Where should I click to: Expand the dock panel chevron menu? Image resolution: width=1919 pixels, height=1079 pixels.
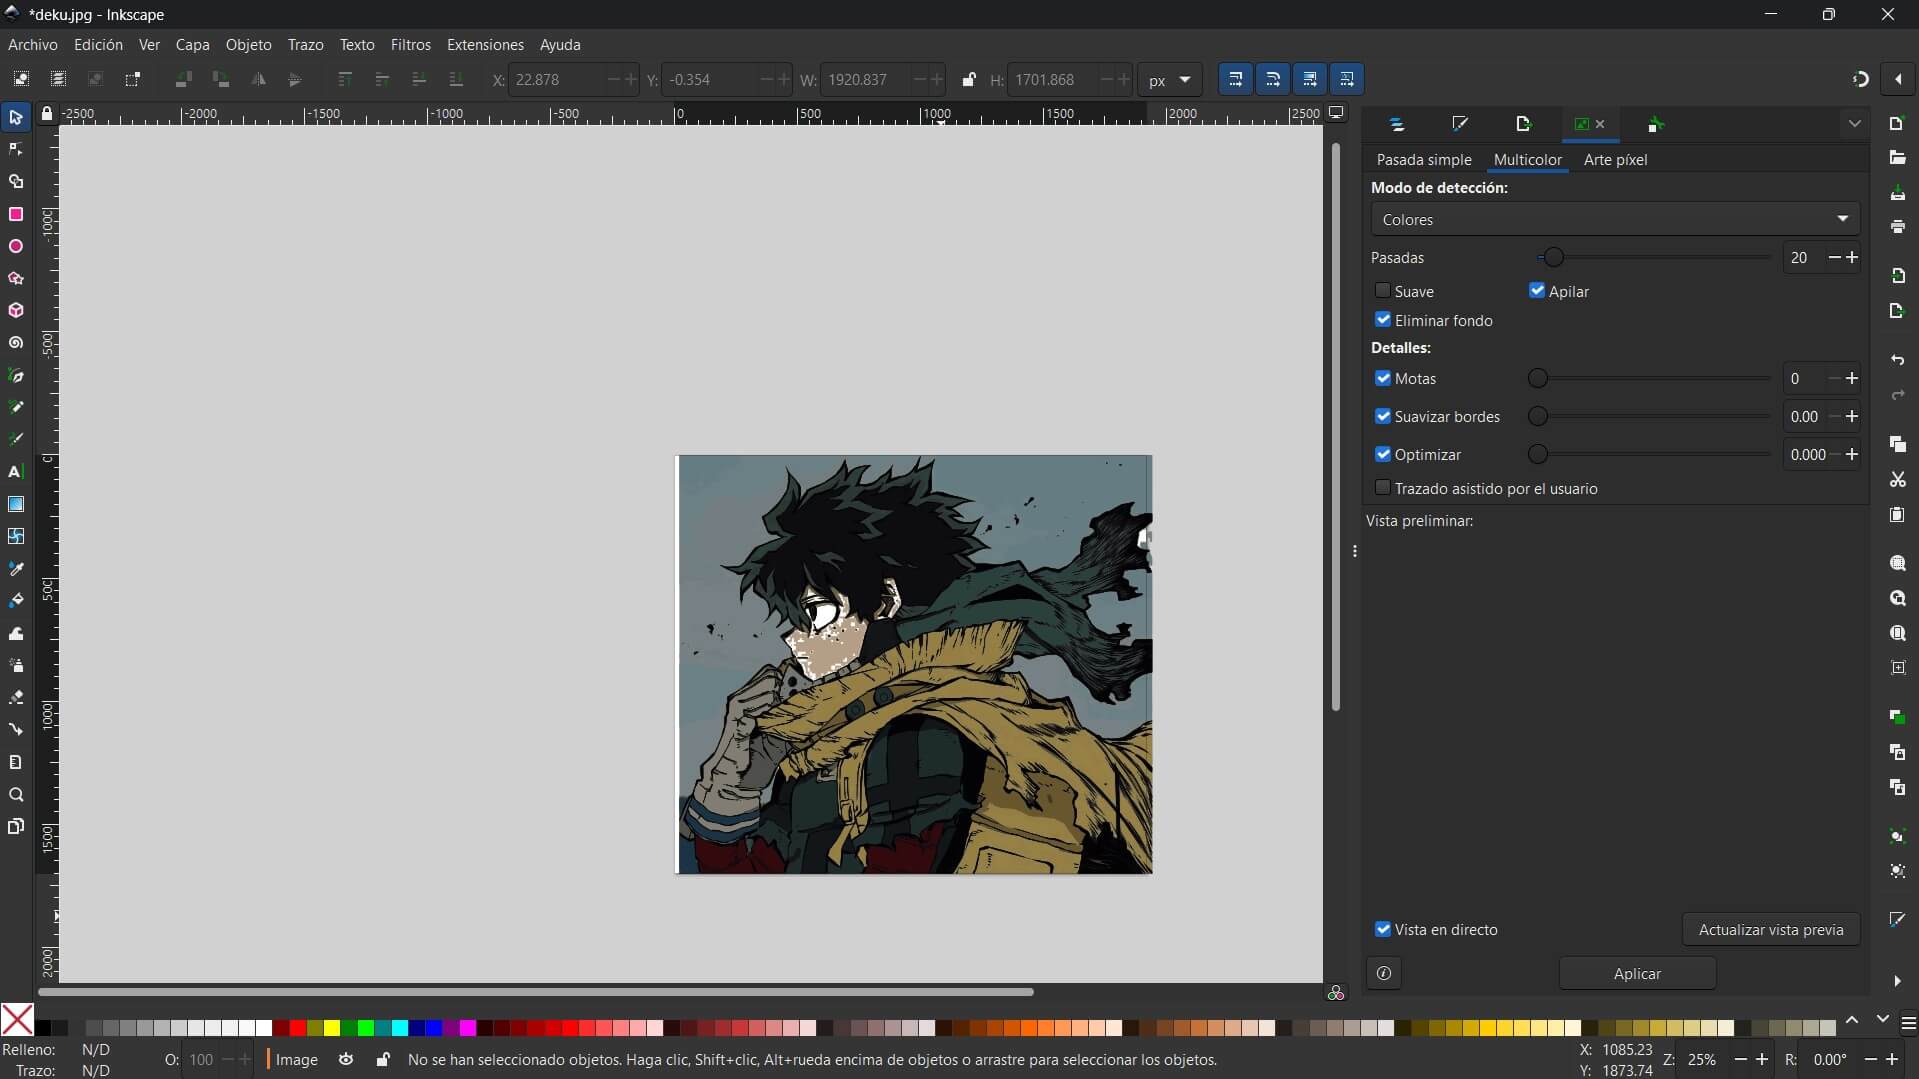[x=1854, y=124]
